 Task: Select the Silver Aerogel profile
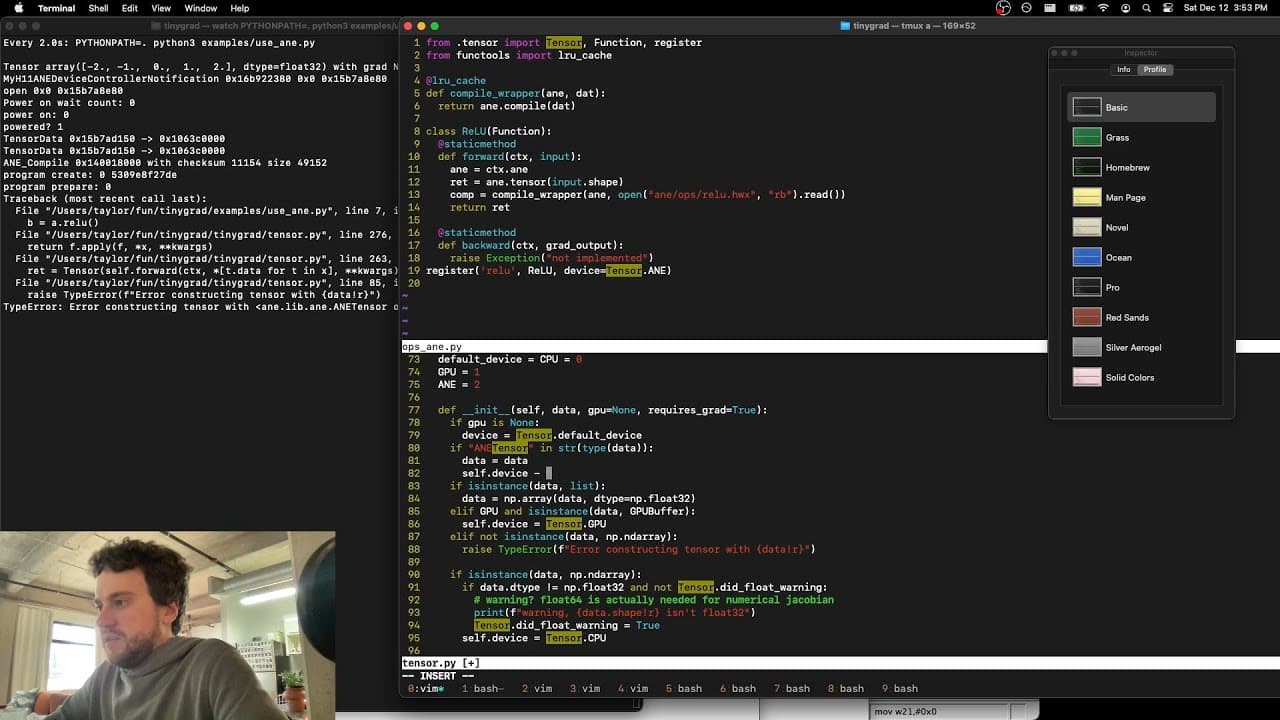click(1141, 347)
